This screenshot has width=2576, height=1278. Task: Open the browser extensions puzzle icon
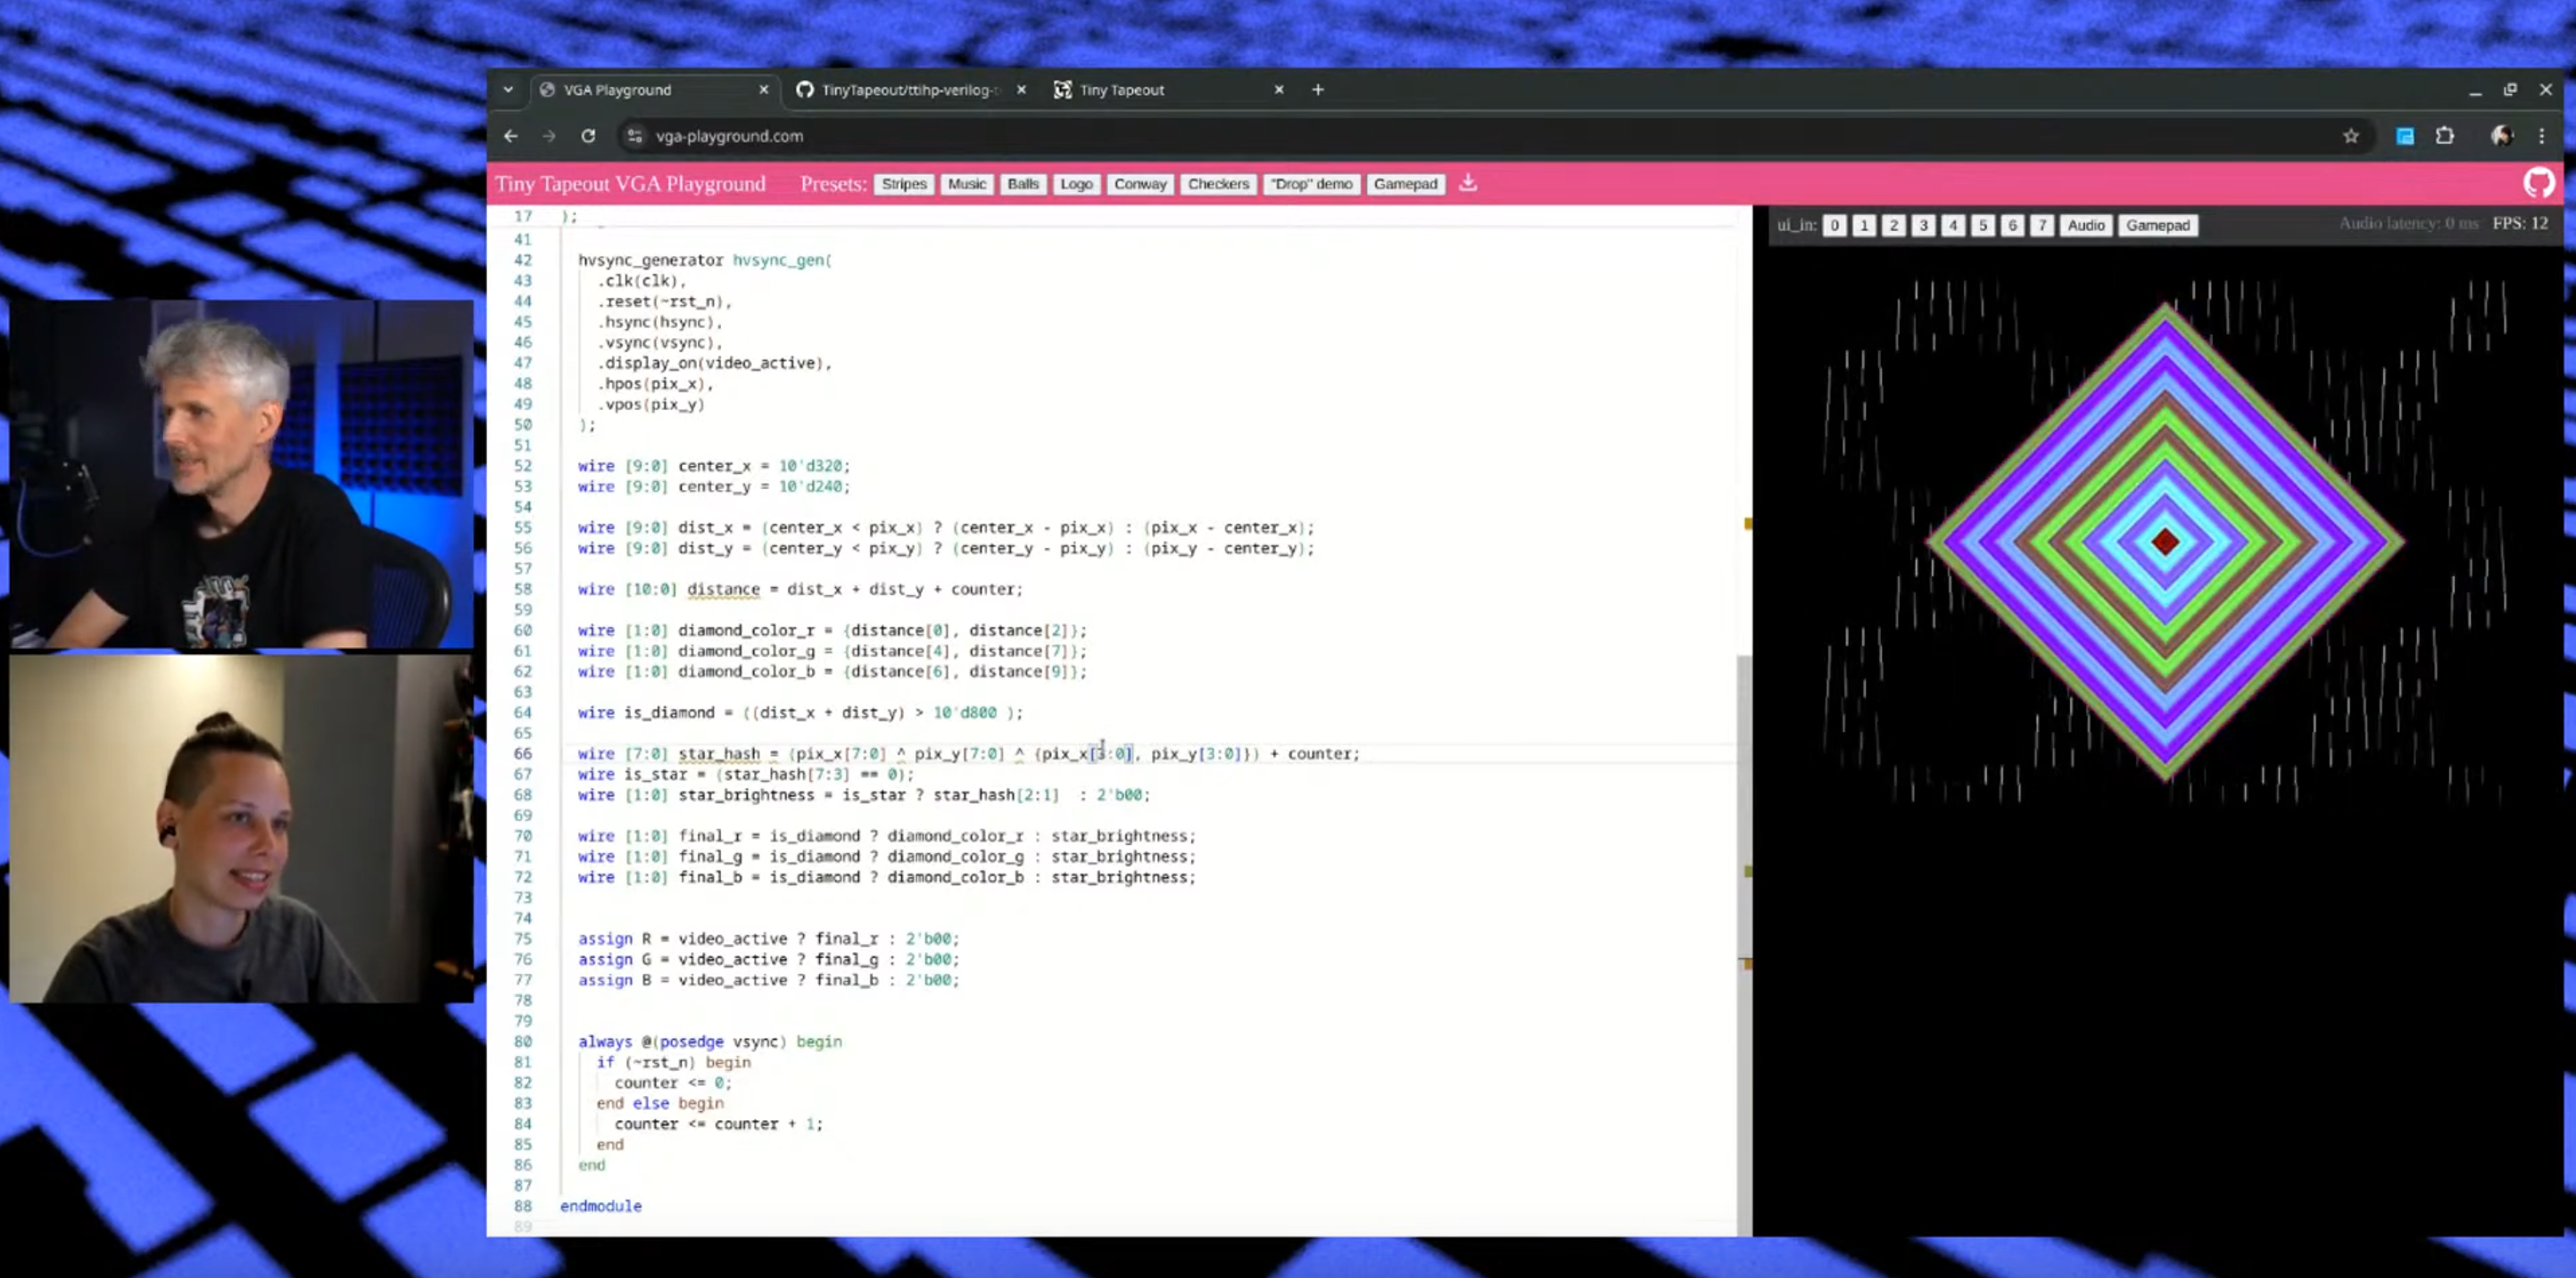coord(2445,136)
